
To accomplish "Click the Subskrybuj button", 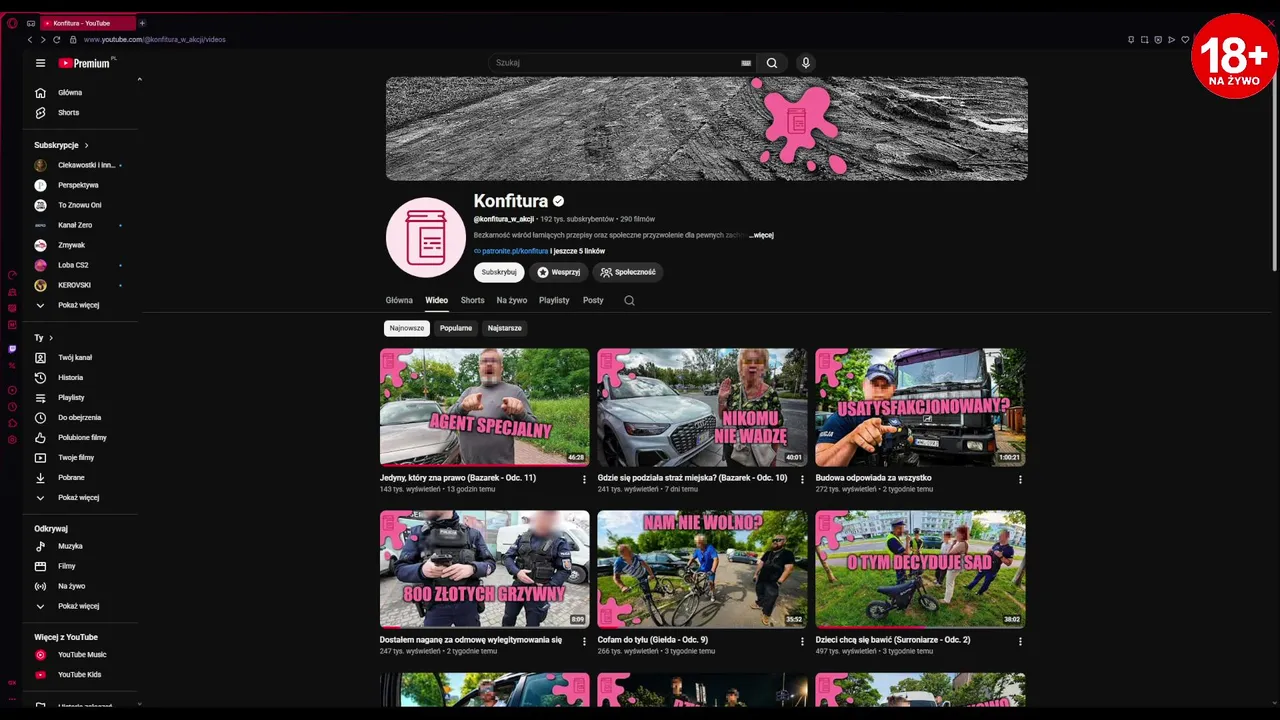I will 499,272.
